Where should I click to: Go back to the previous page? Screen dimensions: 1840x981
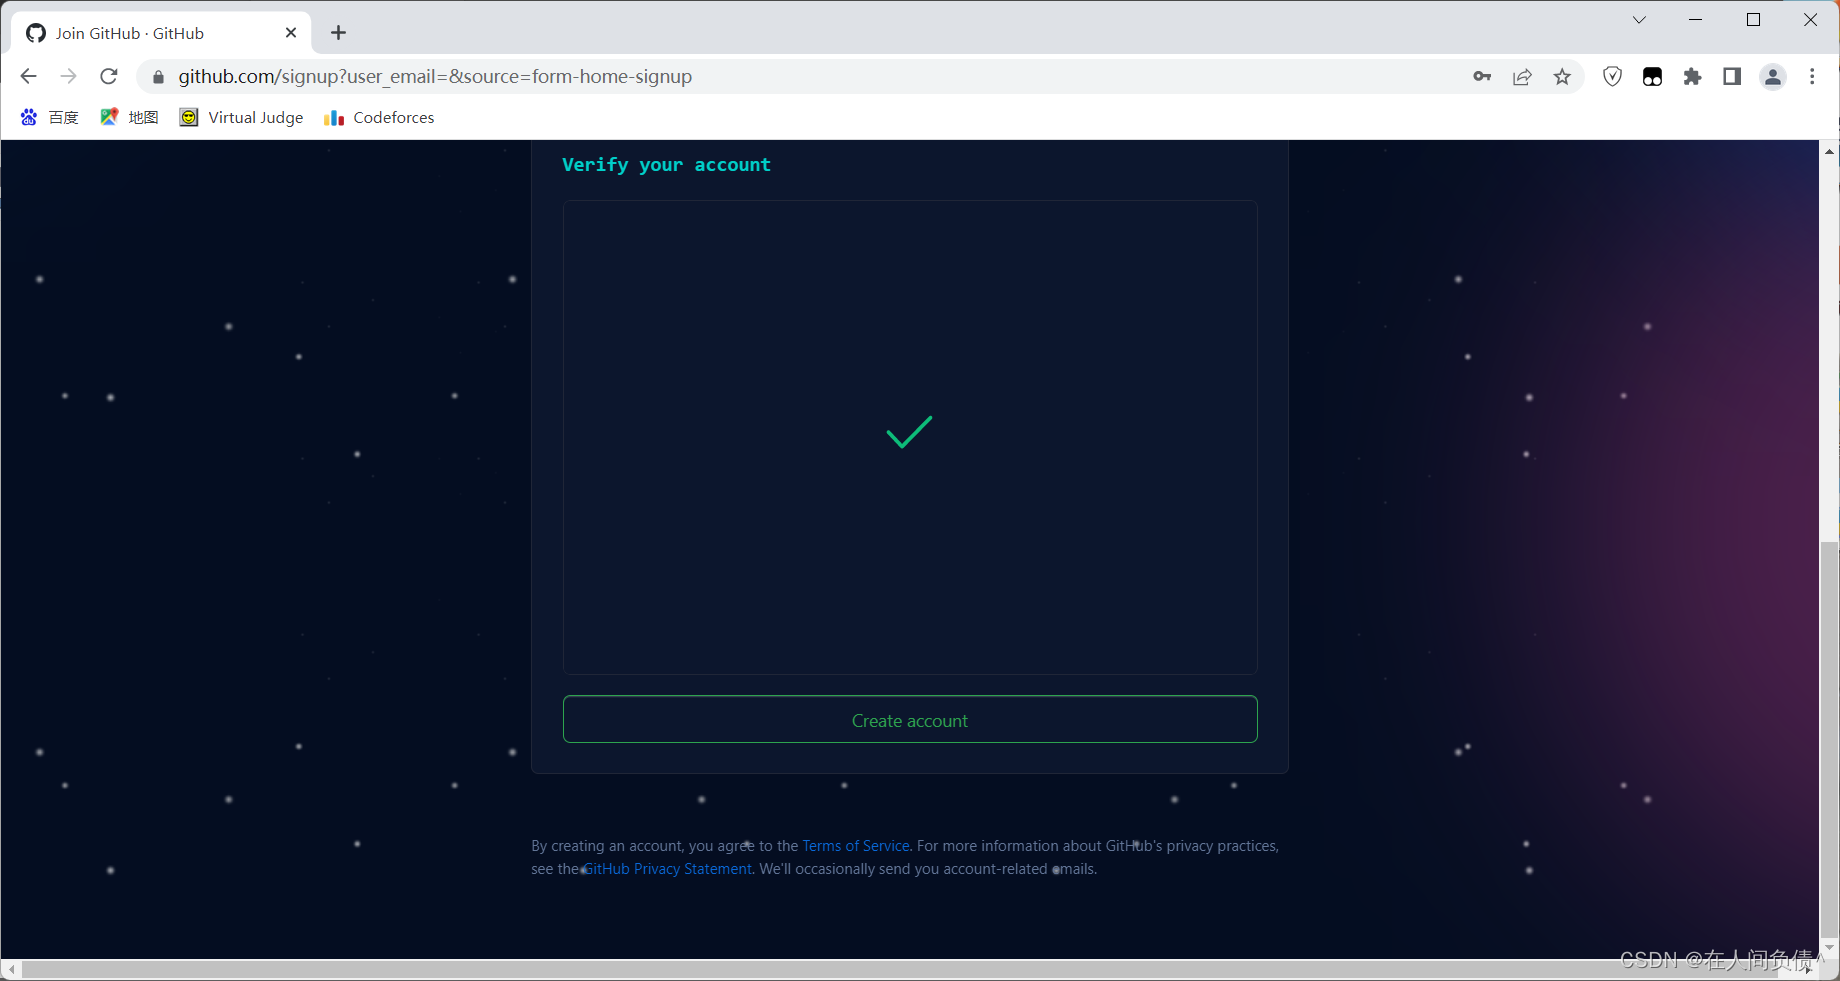pos(28,76)
